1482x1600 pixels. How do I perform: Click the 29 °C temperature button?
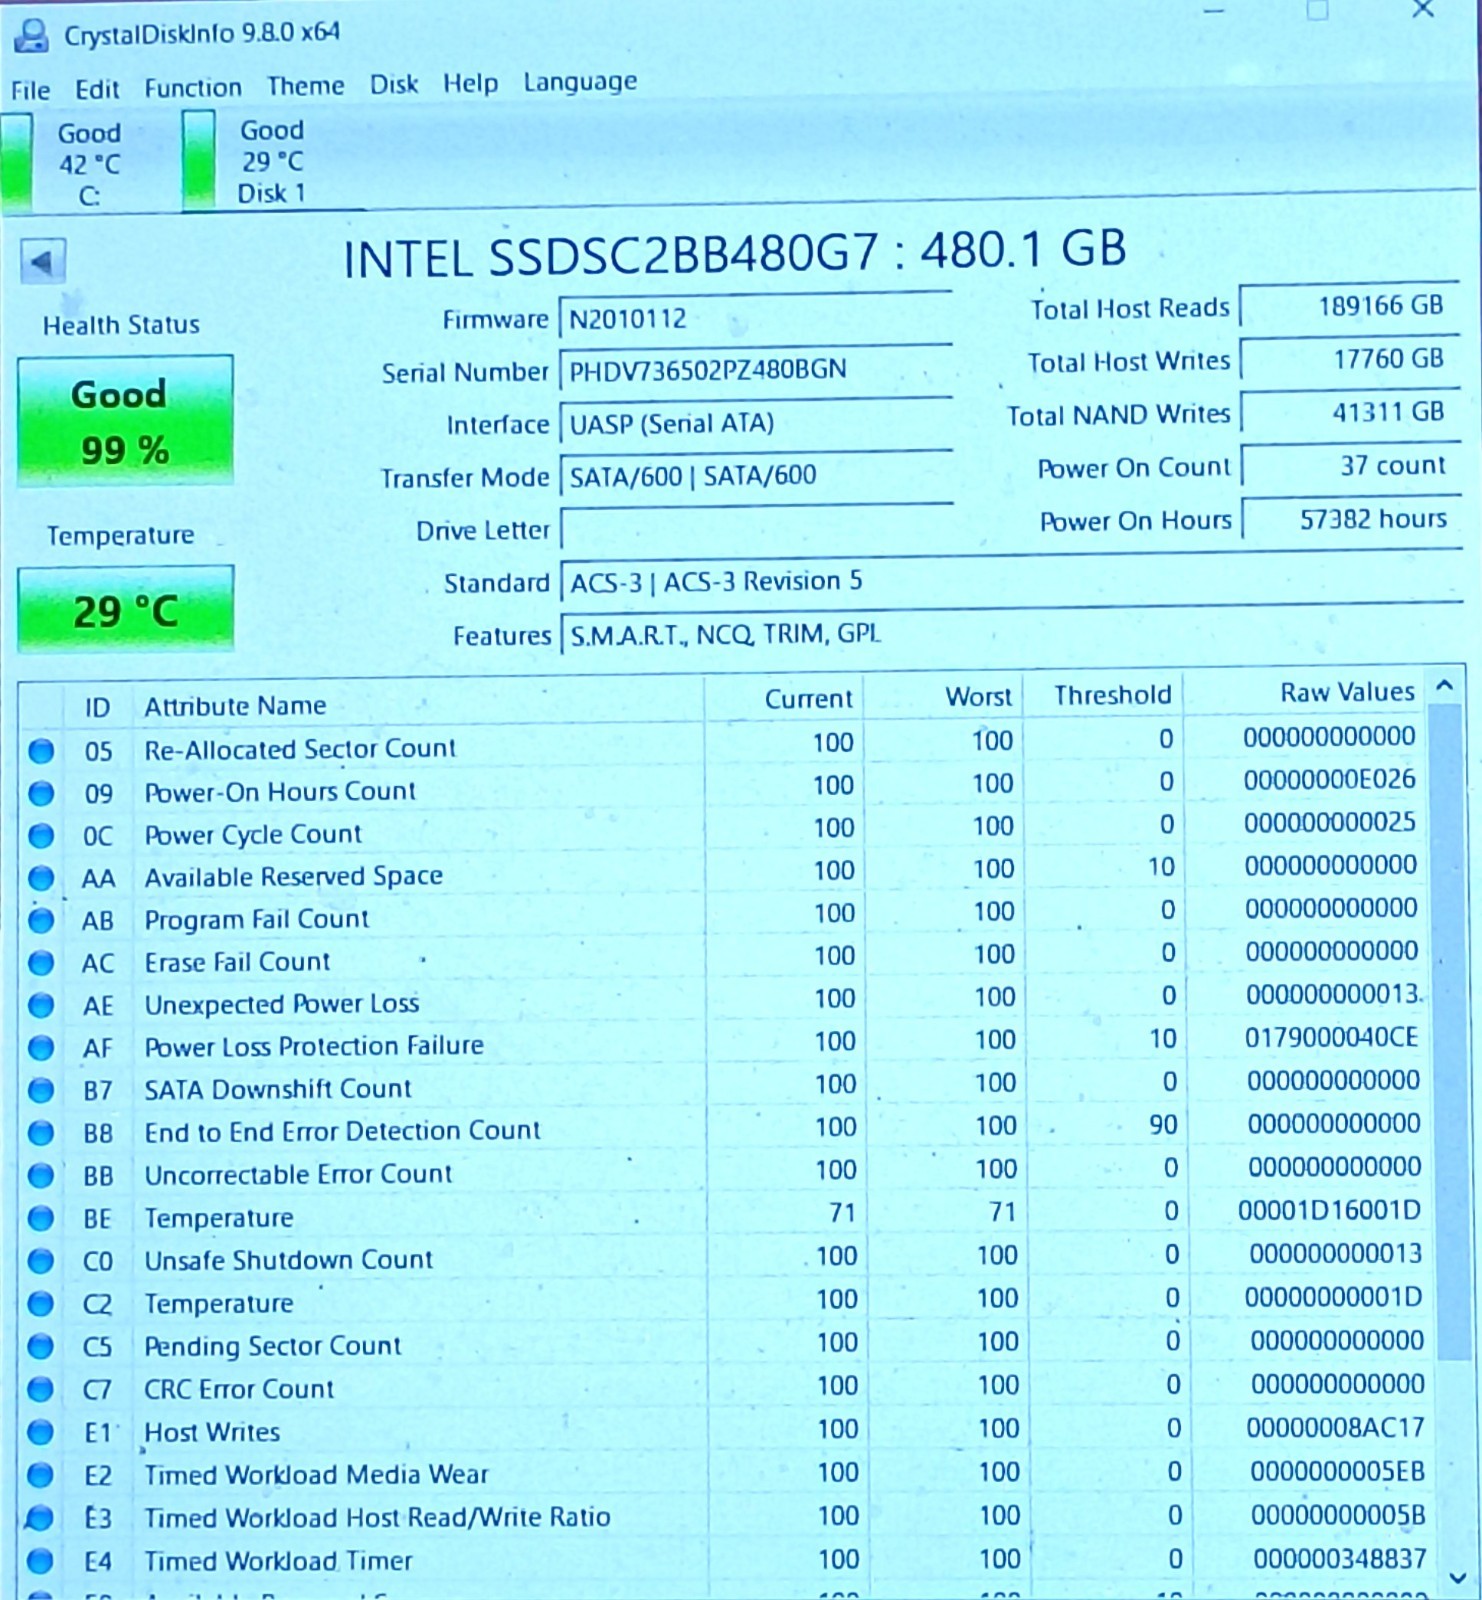125,610
